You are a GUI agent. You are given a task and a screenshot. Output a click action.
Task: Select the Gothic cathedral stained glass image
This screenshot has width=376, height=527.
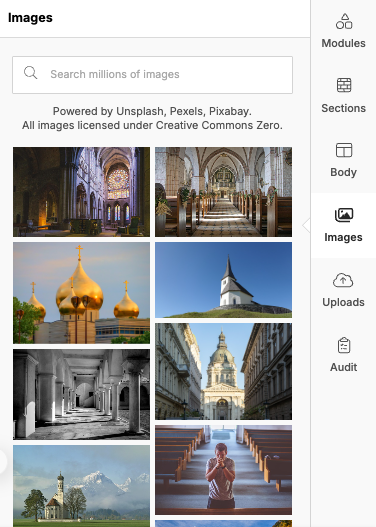click(x=81, y=192)
